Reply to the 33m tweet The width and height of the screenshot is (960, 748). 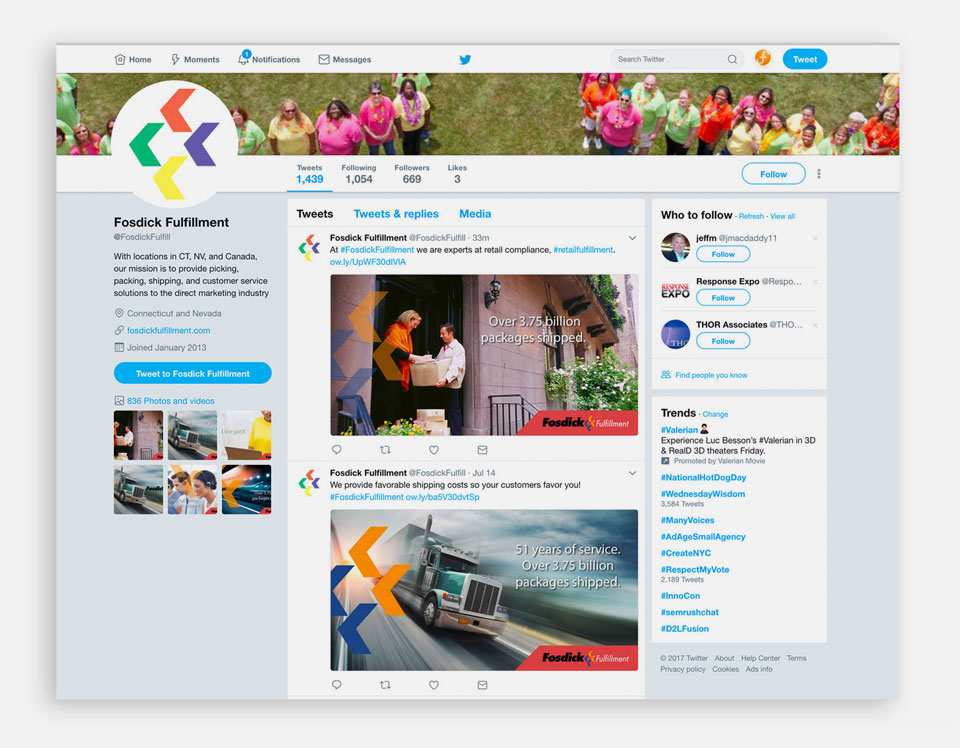(337, 449)
